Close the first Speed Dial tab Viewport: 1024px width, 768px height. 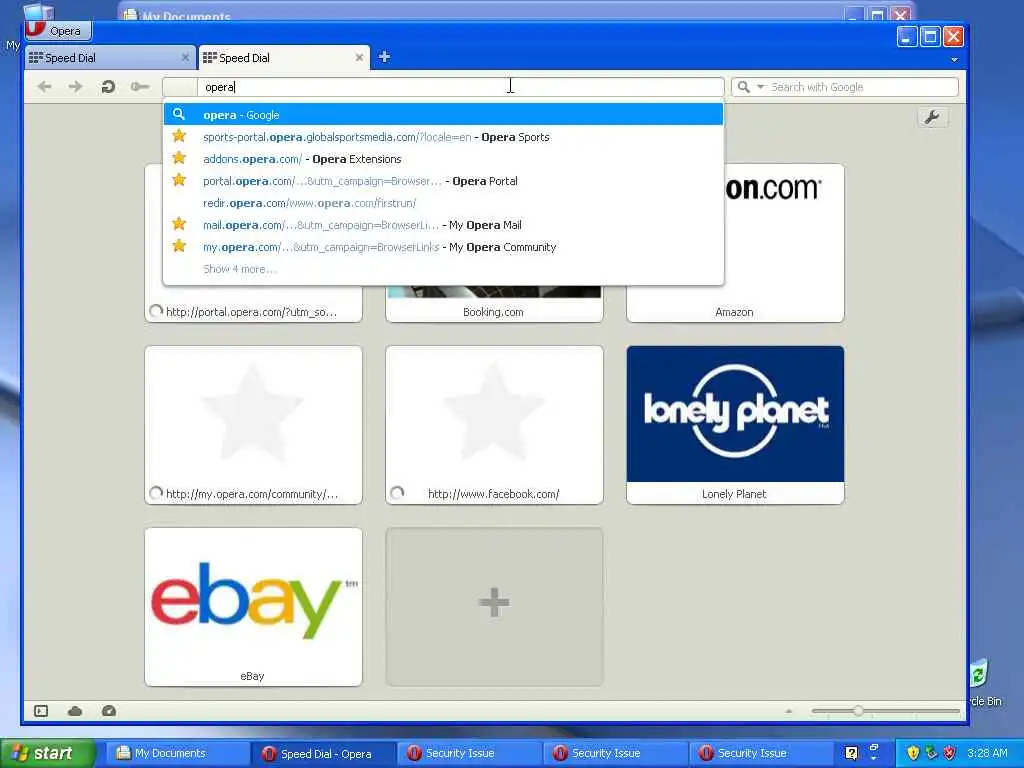185,57
